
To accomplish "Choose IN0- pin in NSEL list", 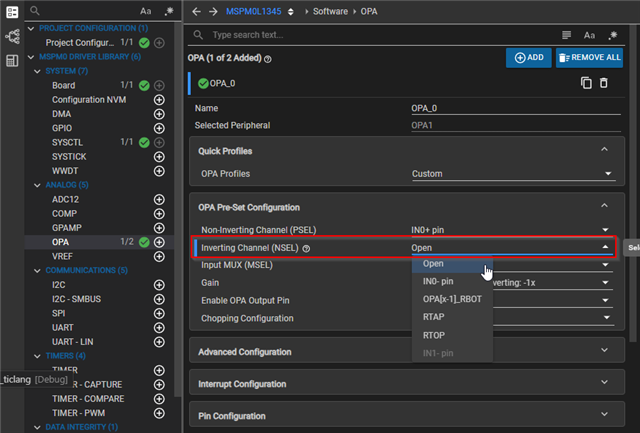I will (x=452, y=282).
